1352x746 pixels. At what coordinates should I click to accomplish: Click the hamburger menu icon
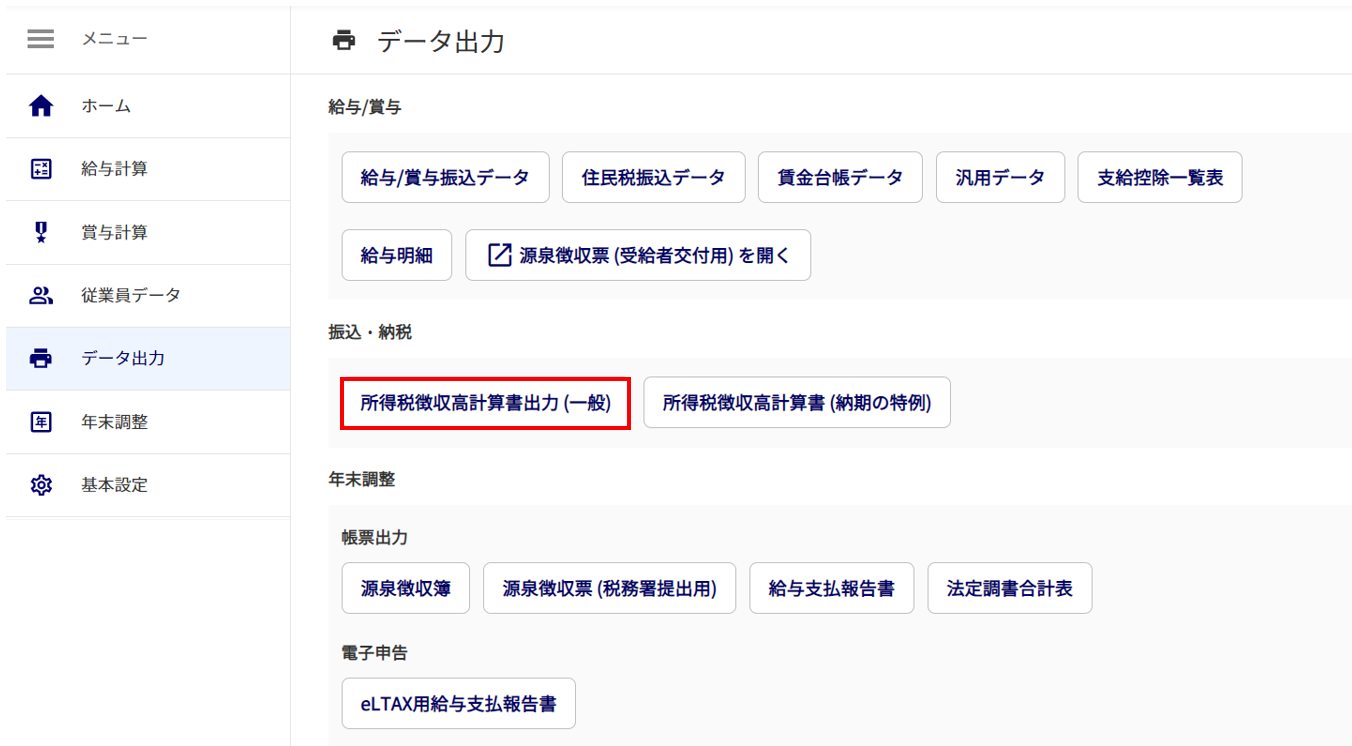tap(41, 39)
